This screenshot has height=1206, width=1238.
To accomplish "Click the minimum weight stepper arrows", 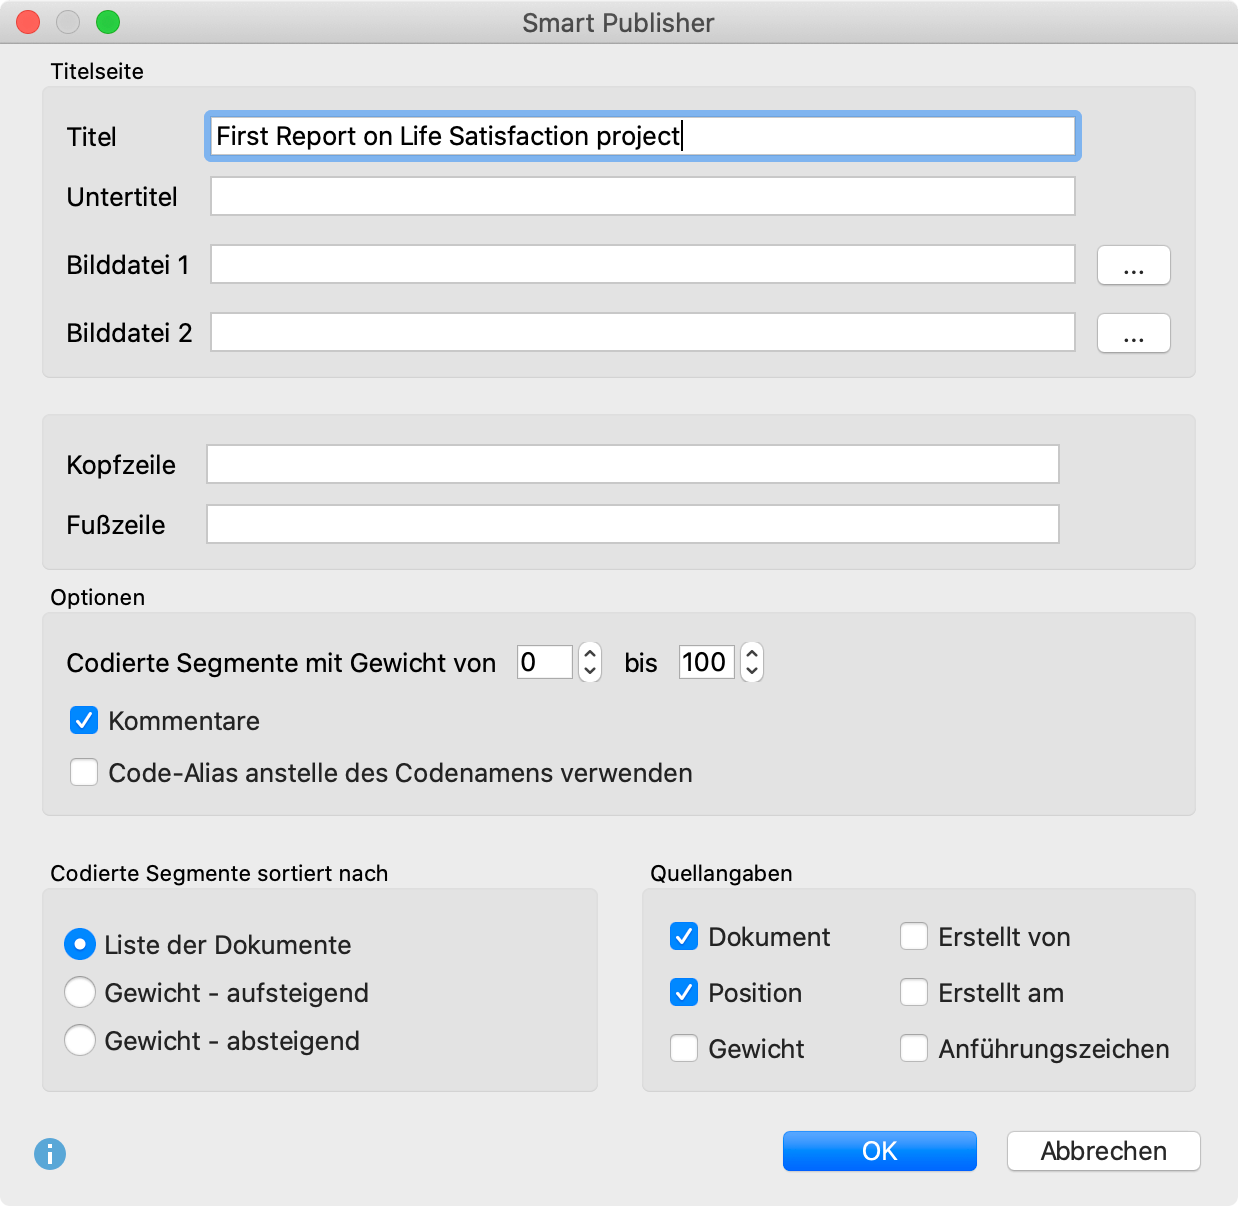I will point(590,662).
